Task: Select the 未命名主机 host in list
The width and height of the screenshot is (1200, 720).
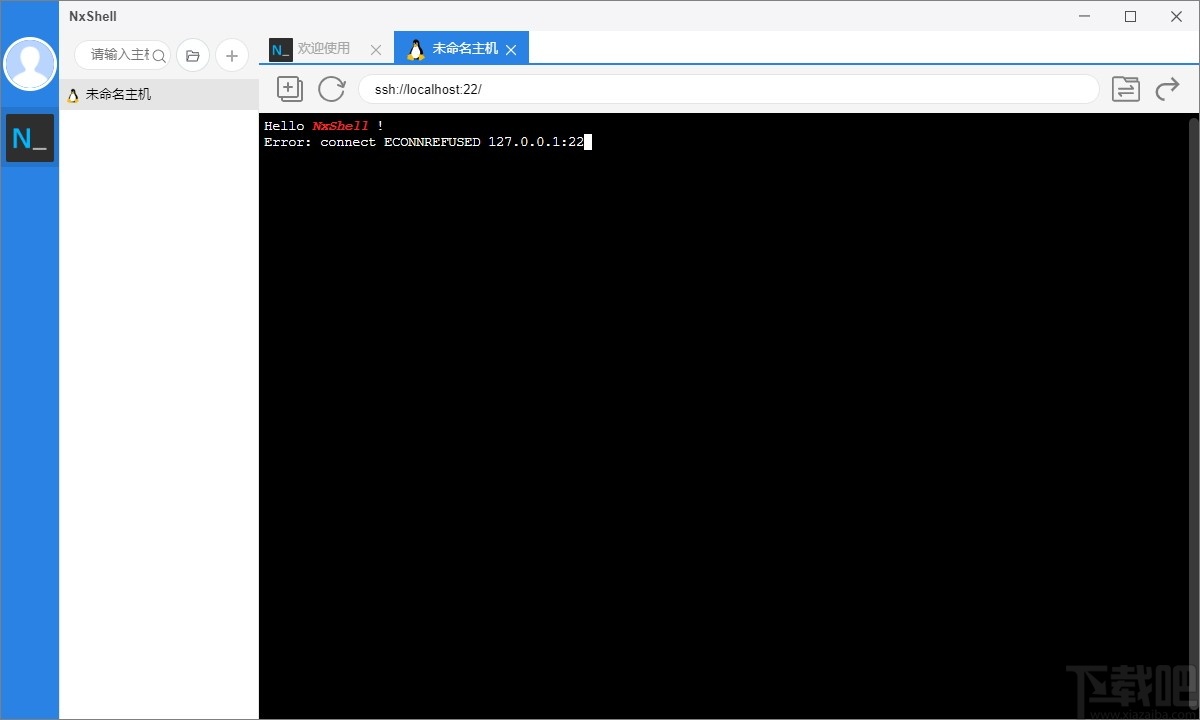Action: (x=159, y=95)
